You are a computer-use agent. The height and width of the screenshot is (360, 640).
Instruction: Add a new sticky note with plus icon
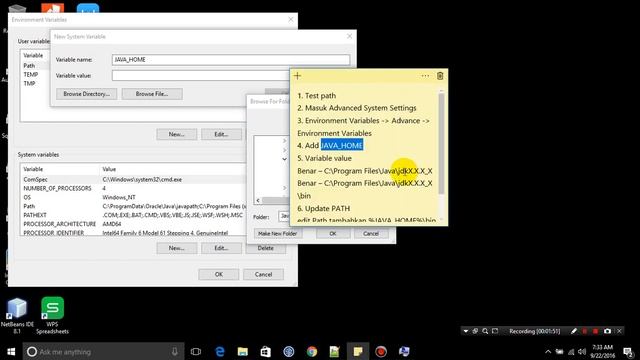point(297,76)
